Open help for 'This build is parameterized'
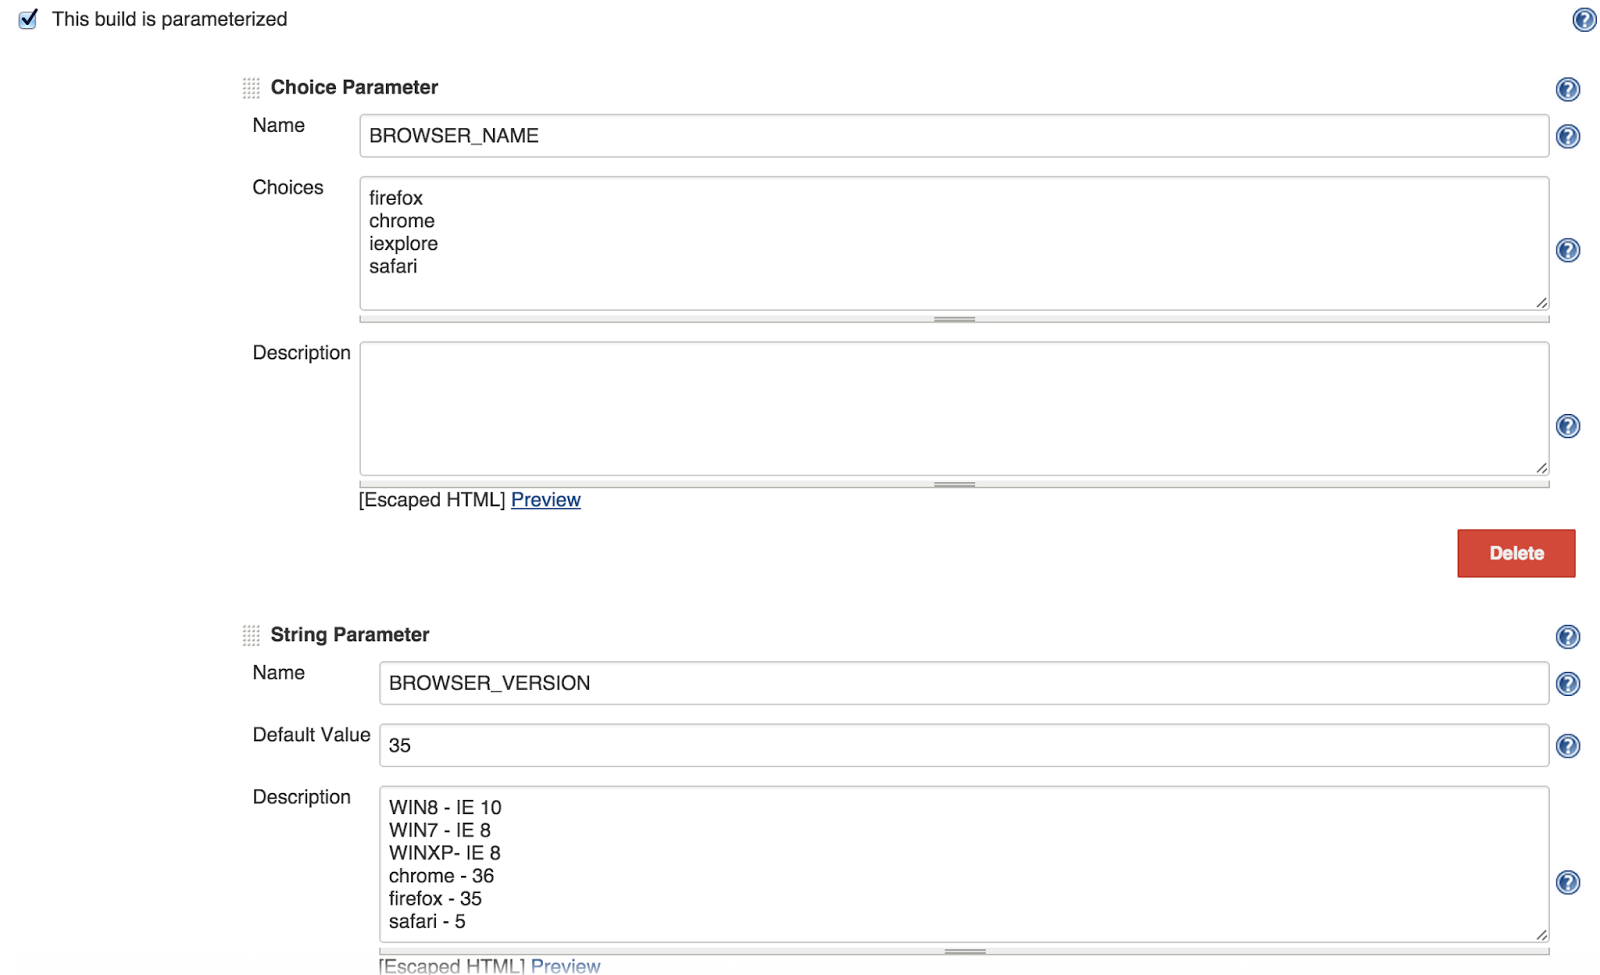Viewport: 1600px width, 975px height. (1584, 19)
